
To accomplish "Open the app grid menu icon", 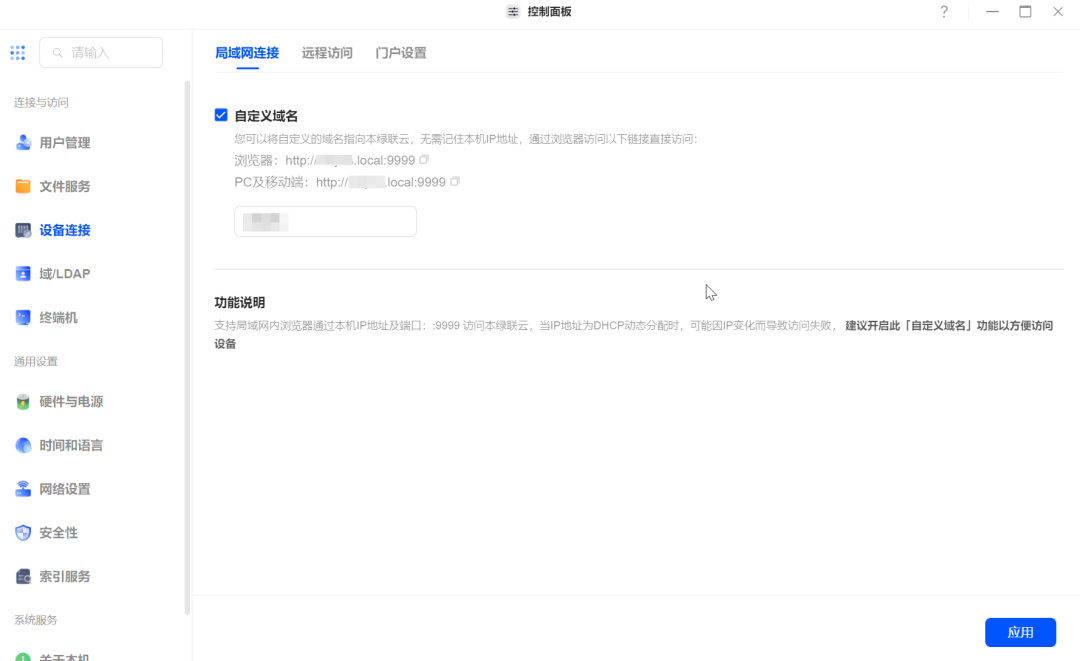I will point(18,52).
